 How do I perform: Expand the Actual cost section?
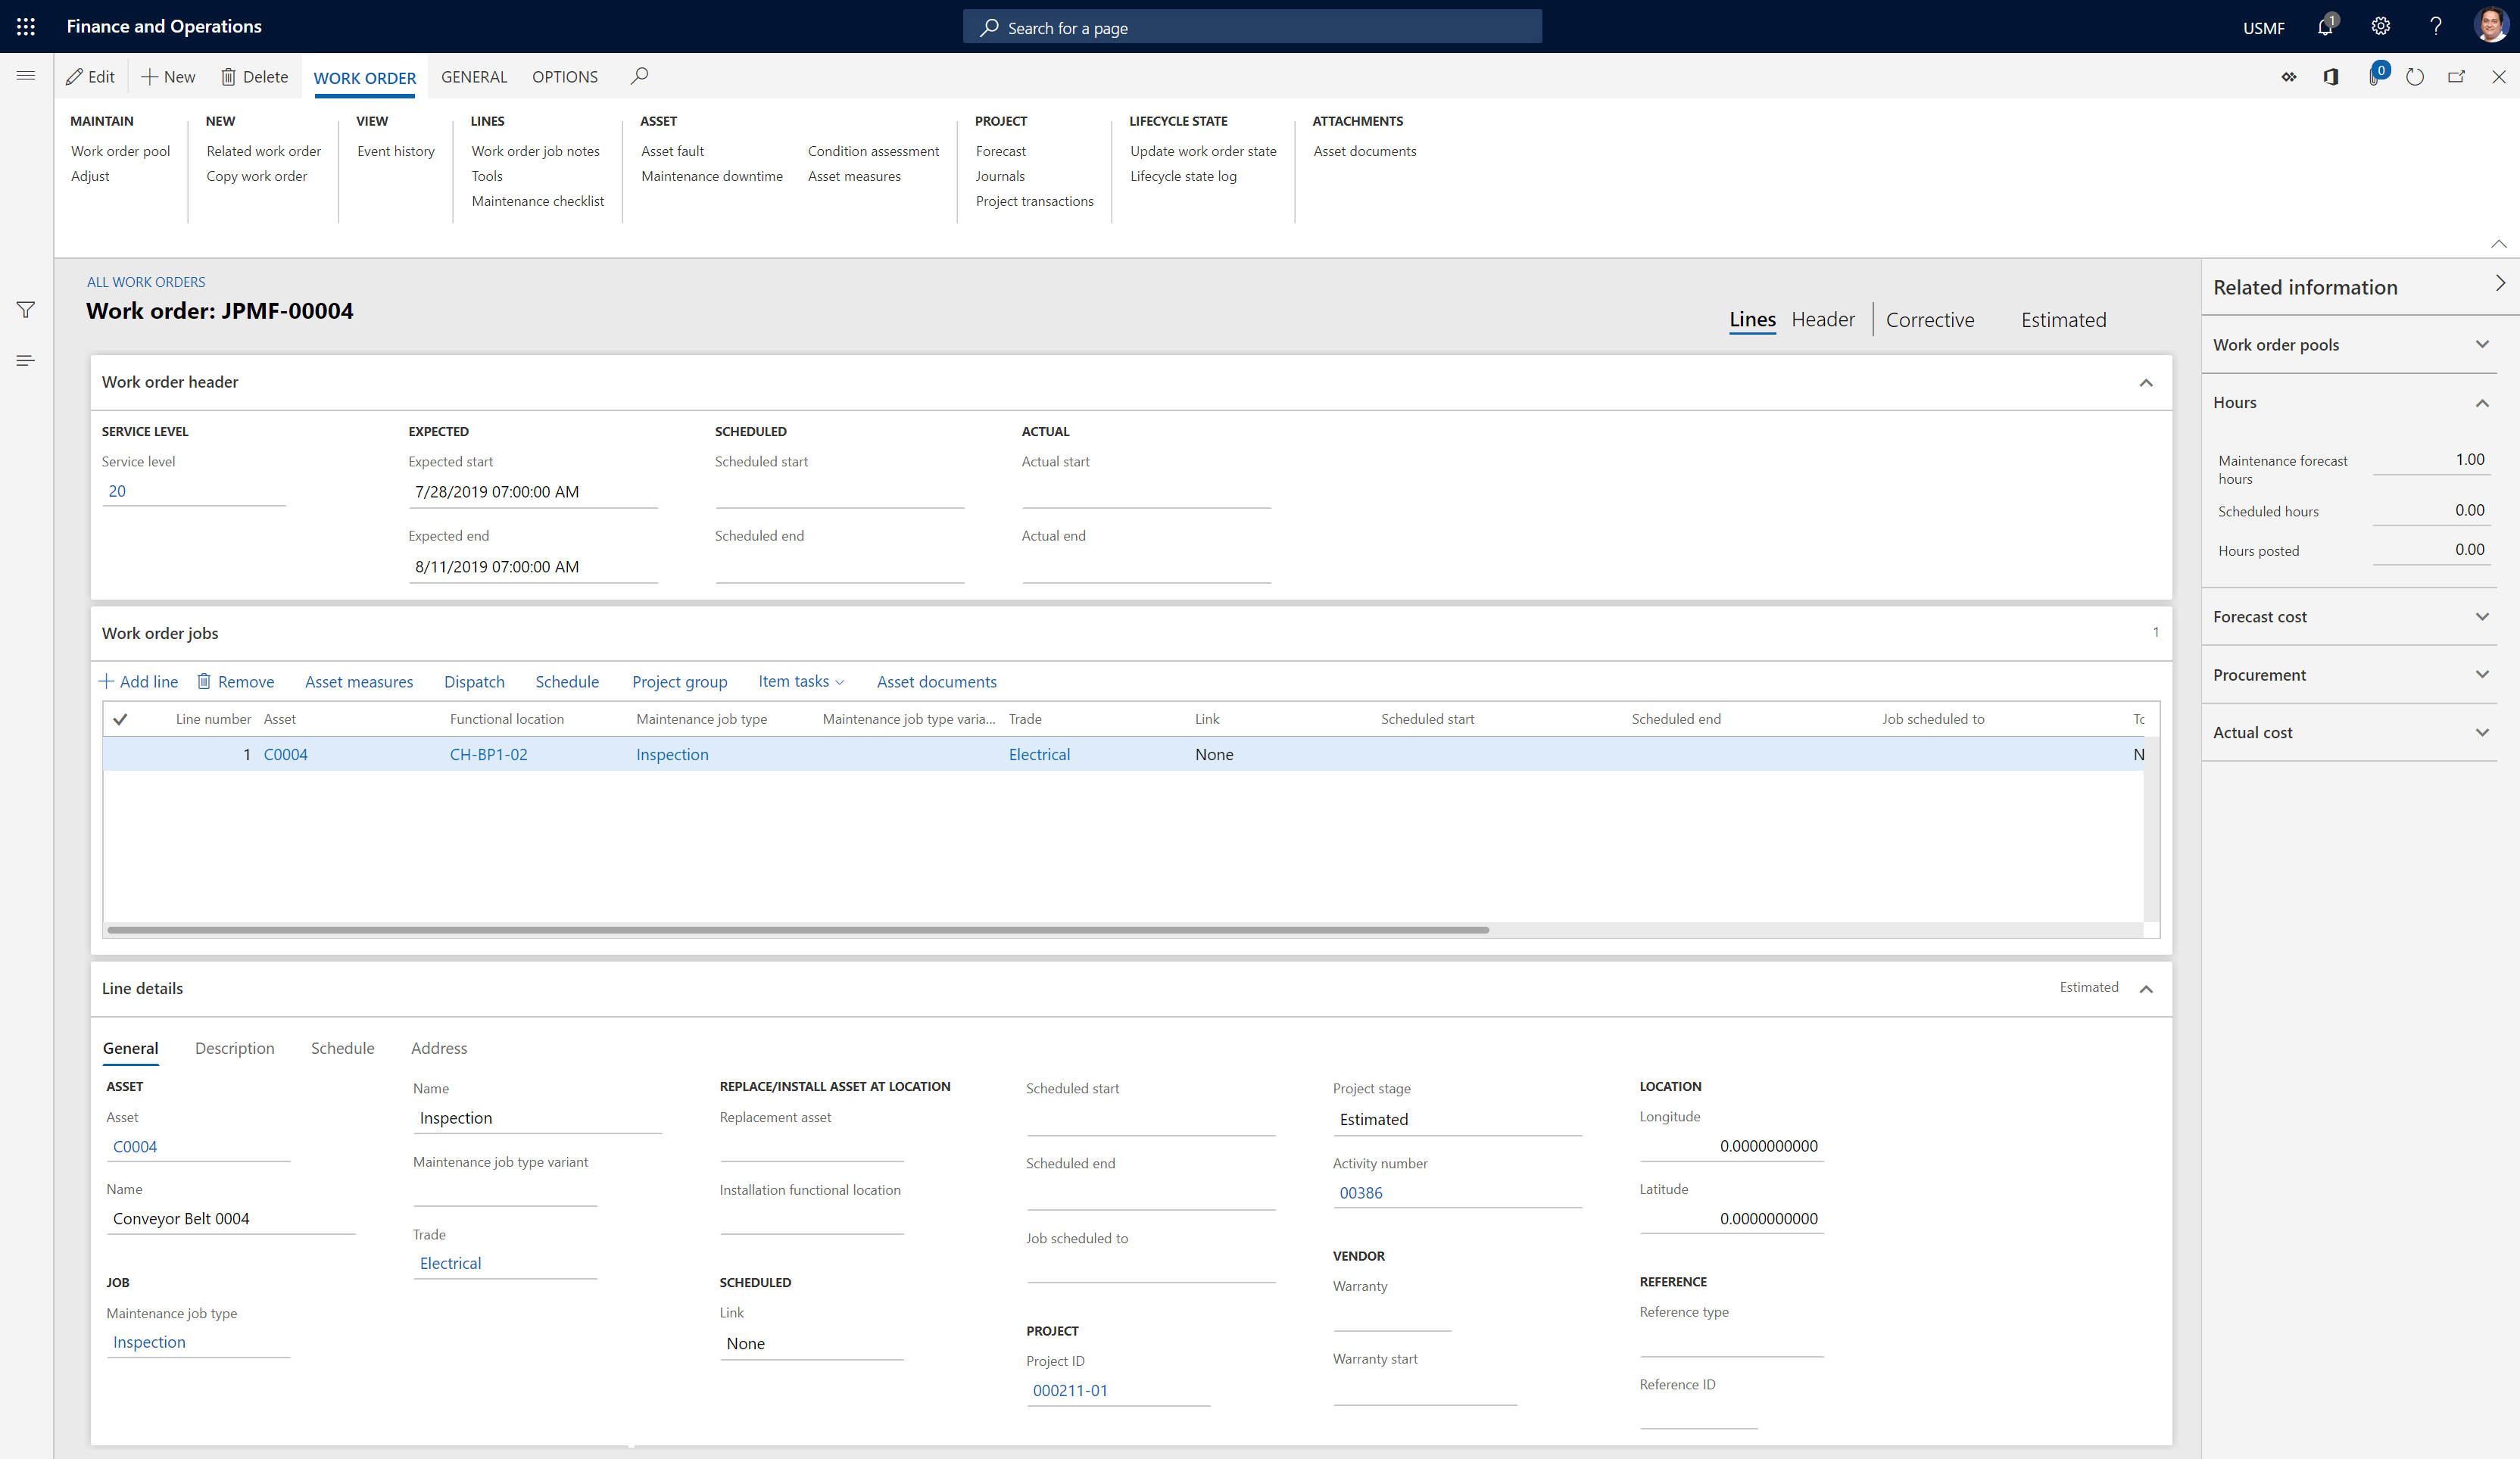pos(2485,731)
